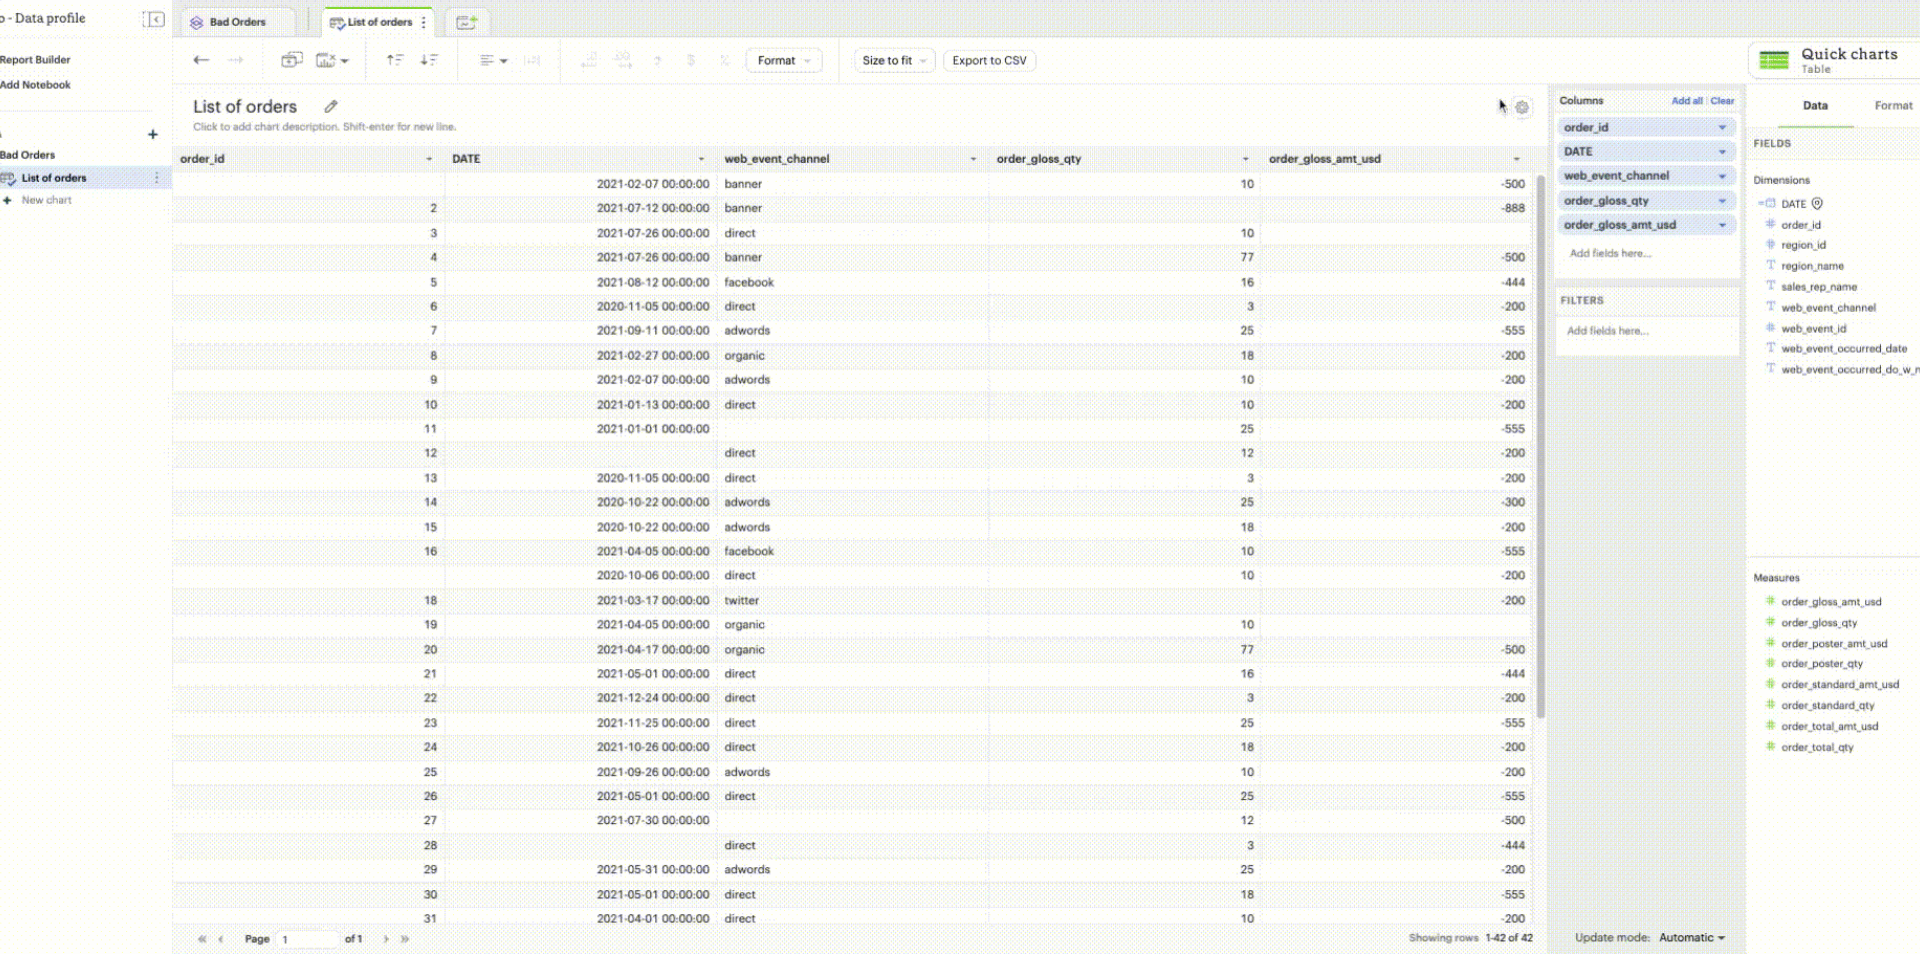Click the last page navigation control
This screenshot has width=1920, height=954.
404,939
